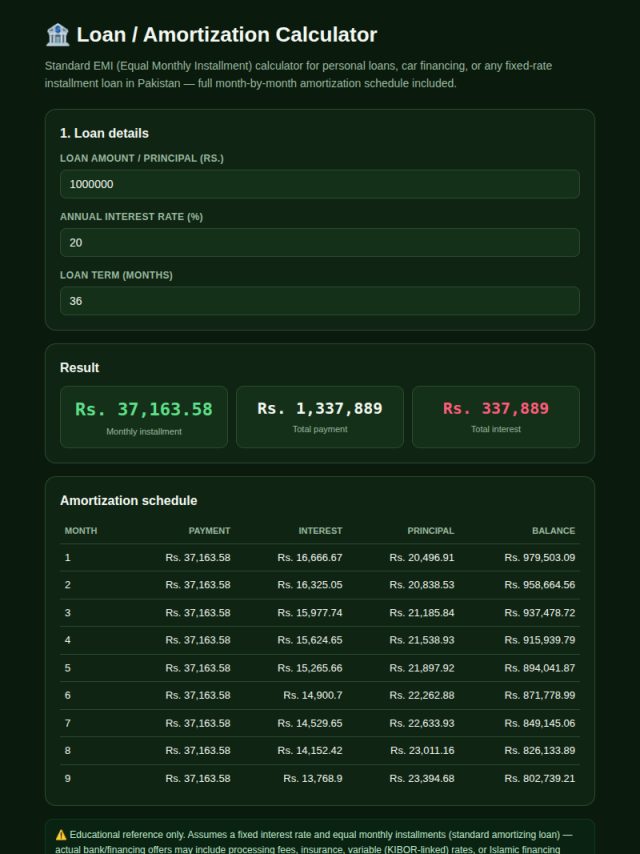The height and width of the screenshot is (854, 640).
Task: Click the PAYMENT column header
Action: pyautogui.click(x=209, y=530)
